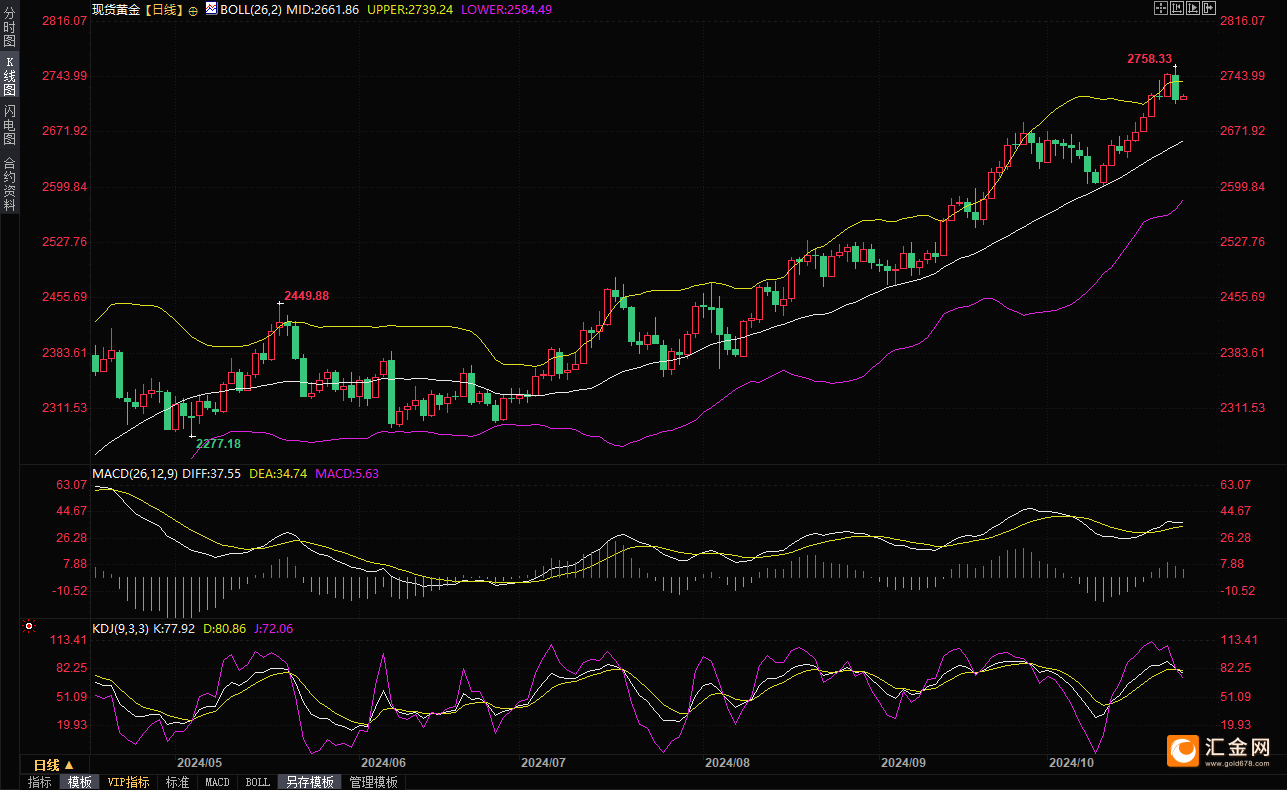Click the UPPER:2739.24 value

412,9
